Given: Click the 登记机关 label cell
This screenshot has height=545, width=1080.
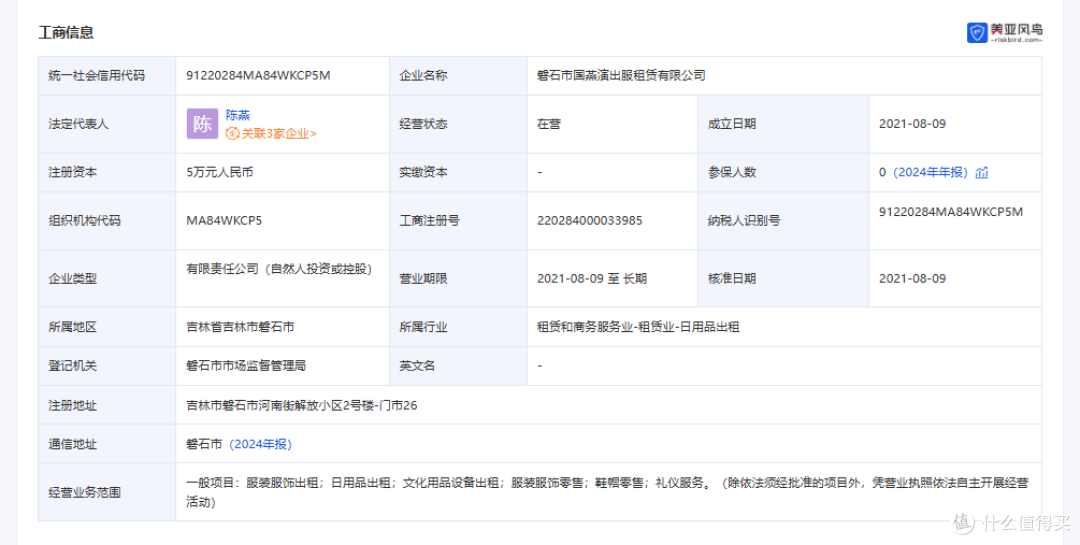Looking at the screenshot, I should (x=107, y=366).
